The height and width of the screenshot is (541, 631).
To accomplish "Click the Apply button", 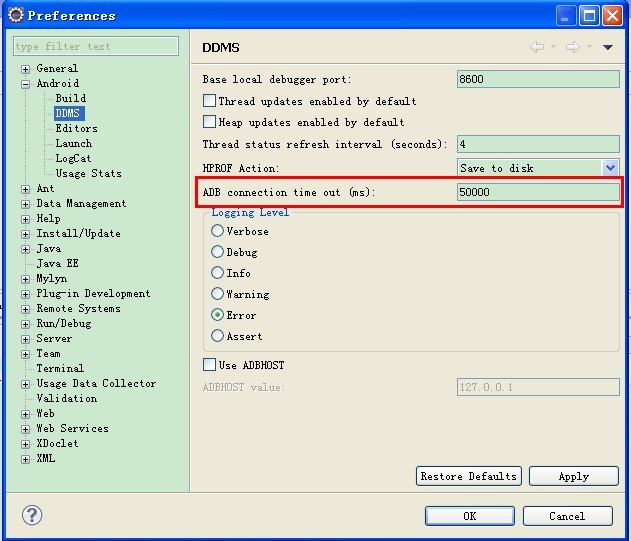I will (x=574, y=476).
